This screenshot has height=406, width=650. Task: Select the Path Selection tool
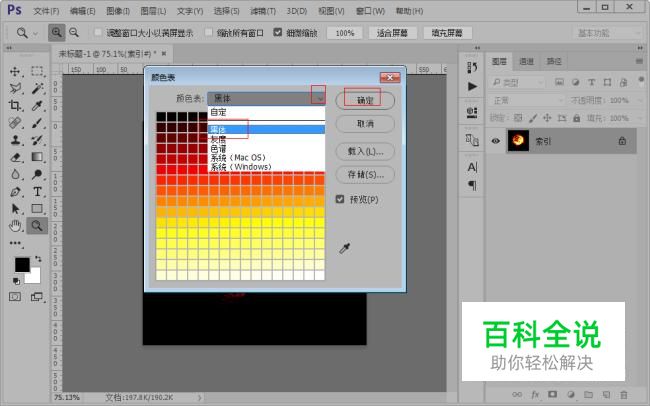[x=15, y=209]
